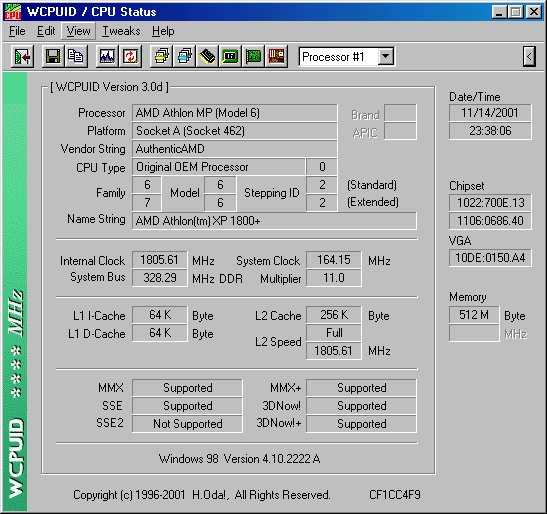Click the date value 11/14/2001
The image size is (547, 514).
click(490, 113)
